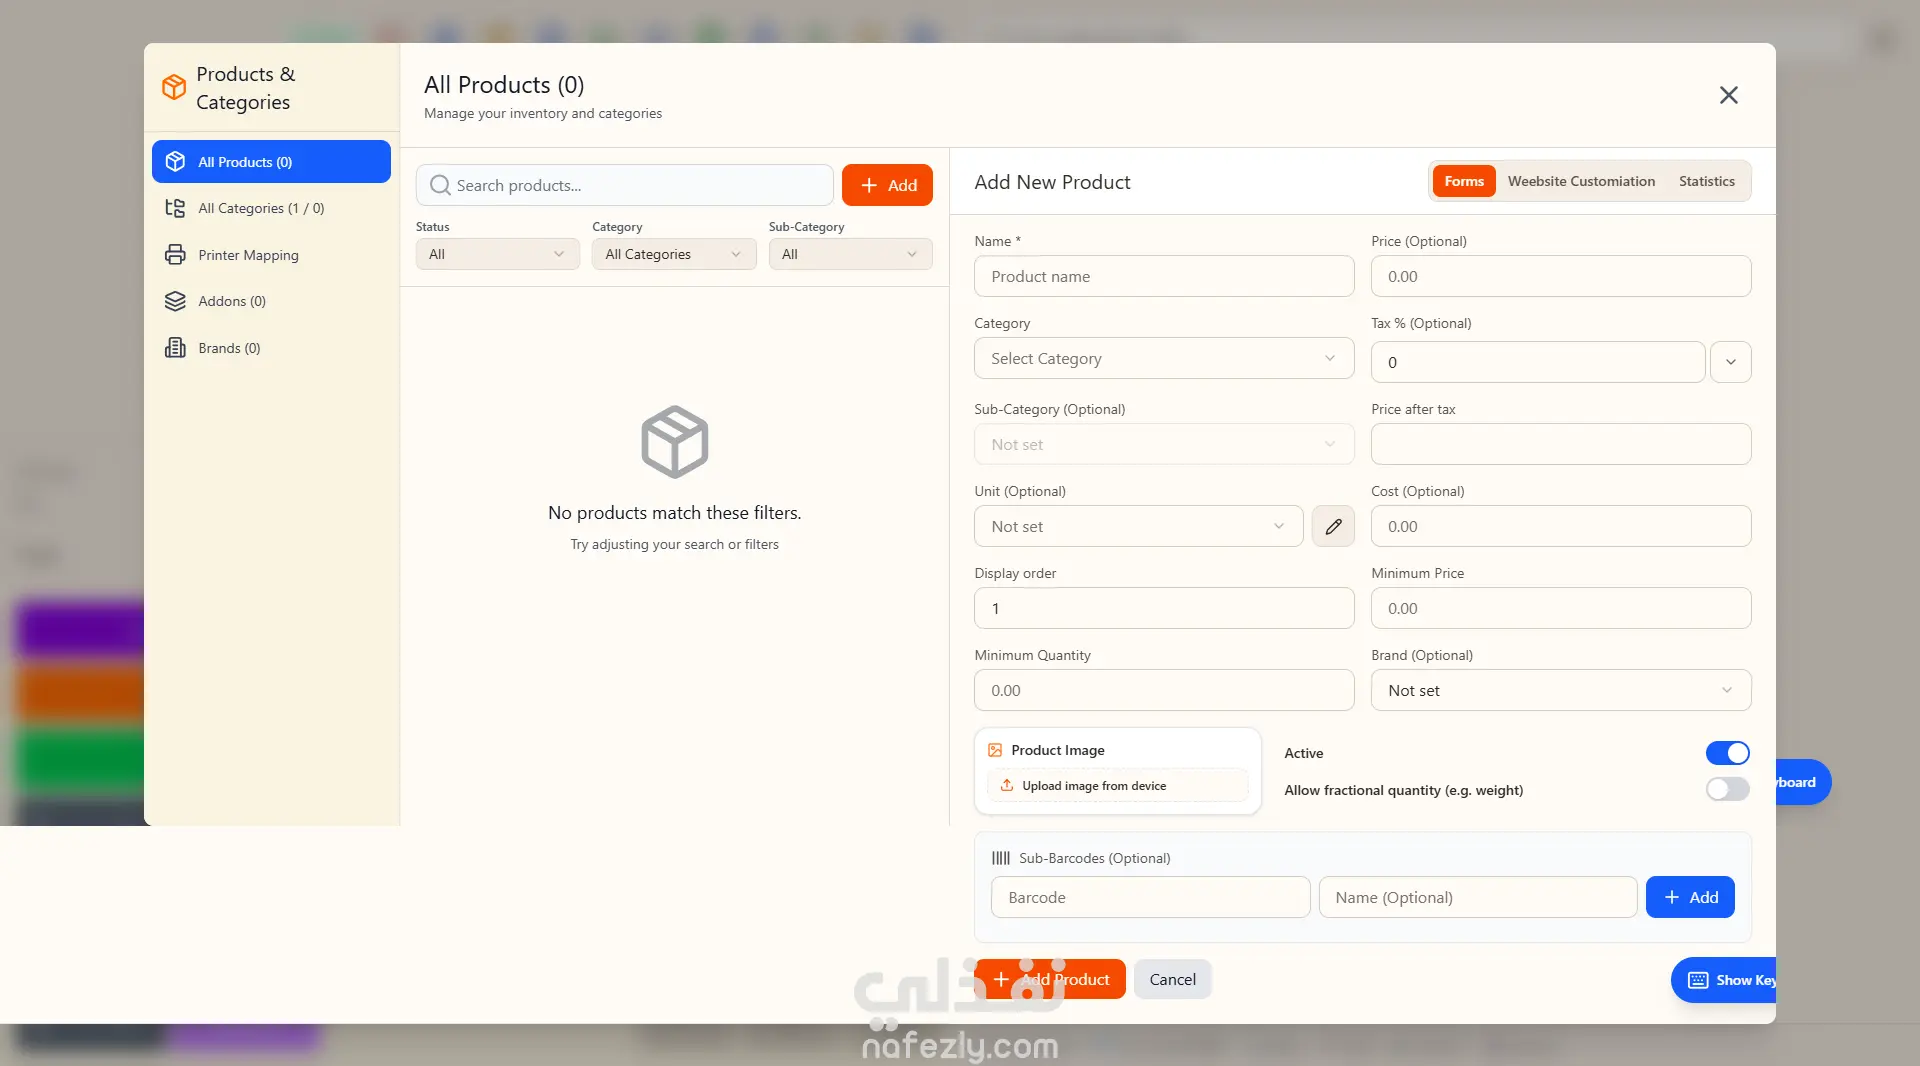Screen dimensions: 1920x1066
Task: Open the Status filter dropdown
Action: point(497,254)
